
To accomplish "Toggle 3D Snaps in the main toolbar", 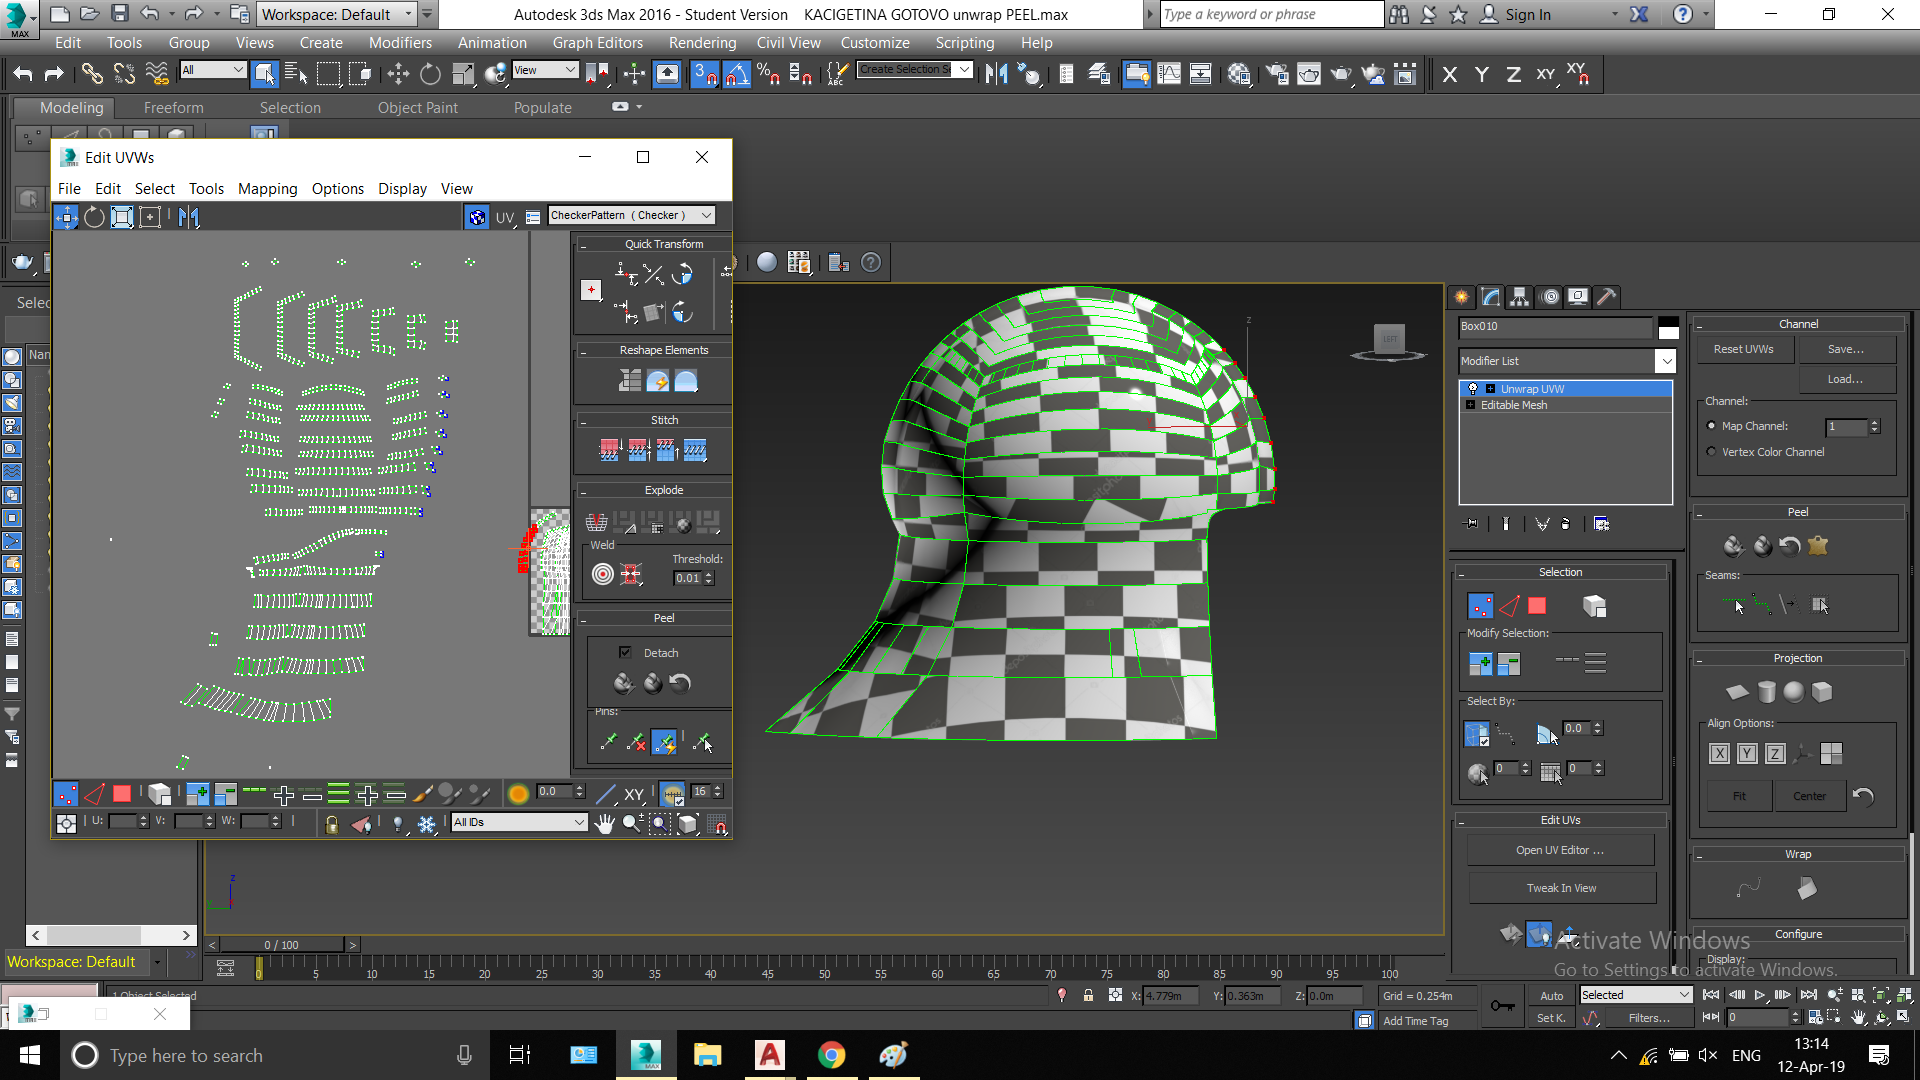I will [x=705, y=74].
